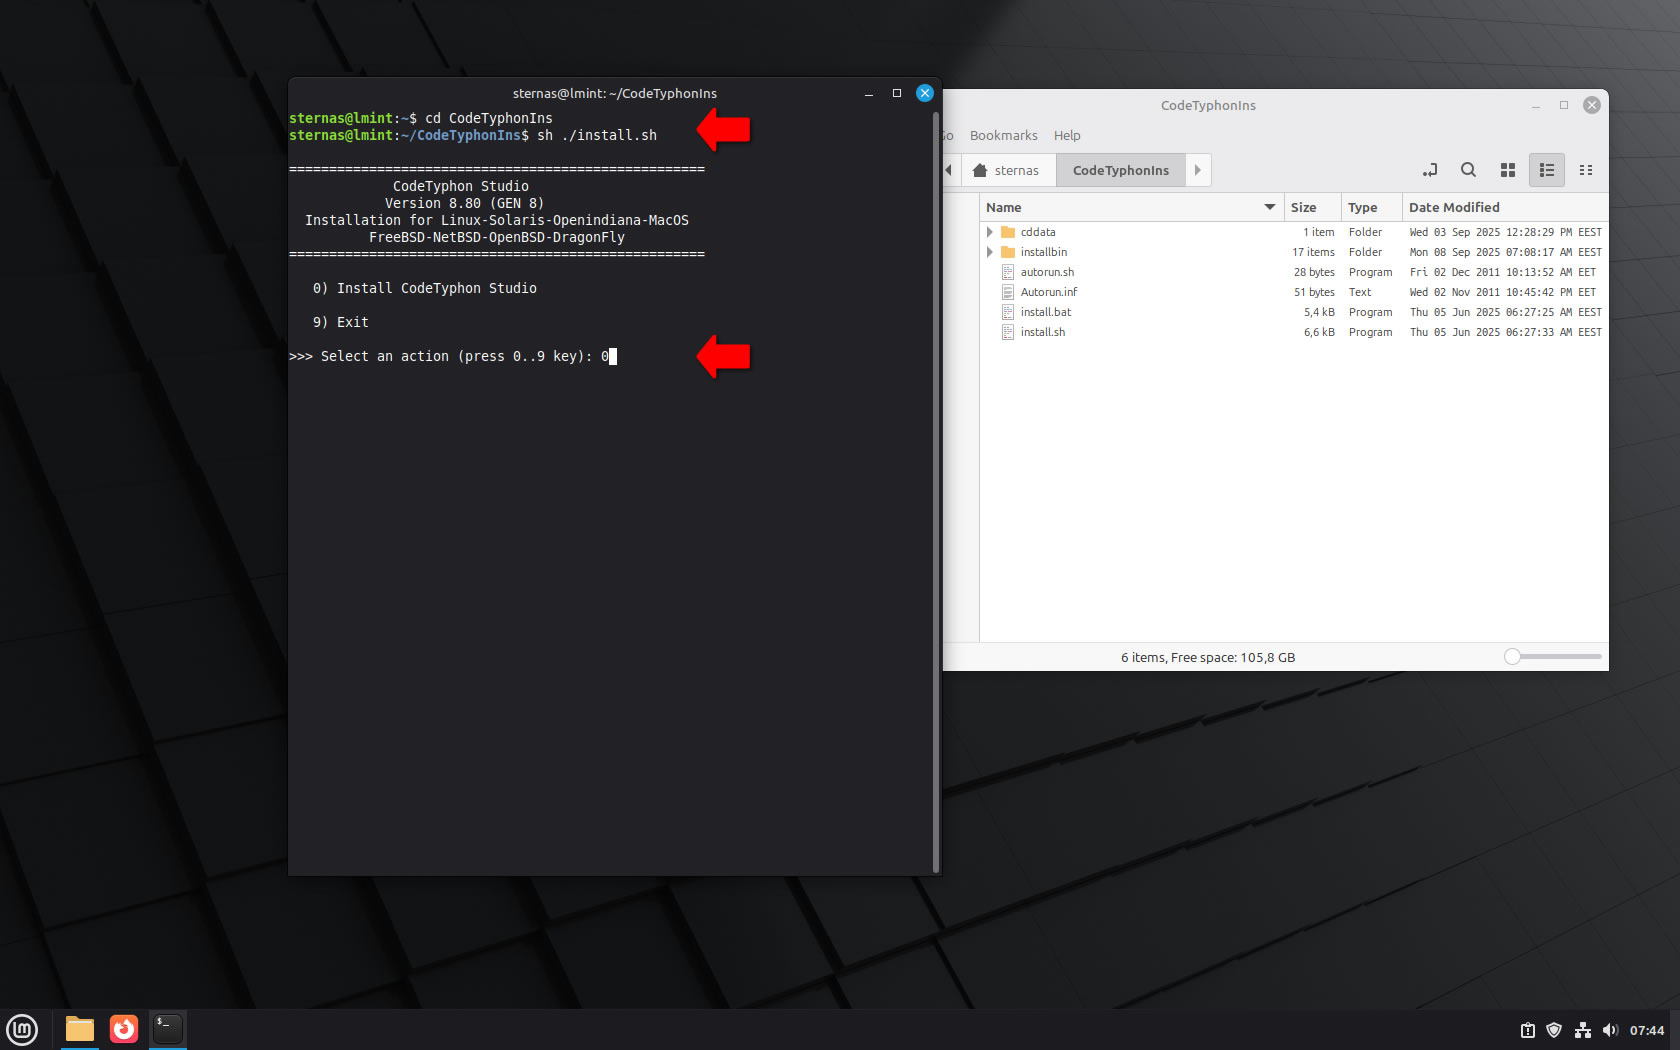Click the '9) Exit' option text
Screen dimensions: 1680x1050
341,322
